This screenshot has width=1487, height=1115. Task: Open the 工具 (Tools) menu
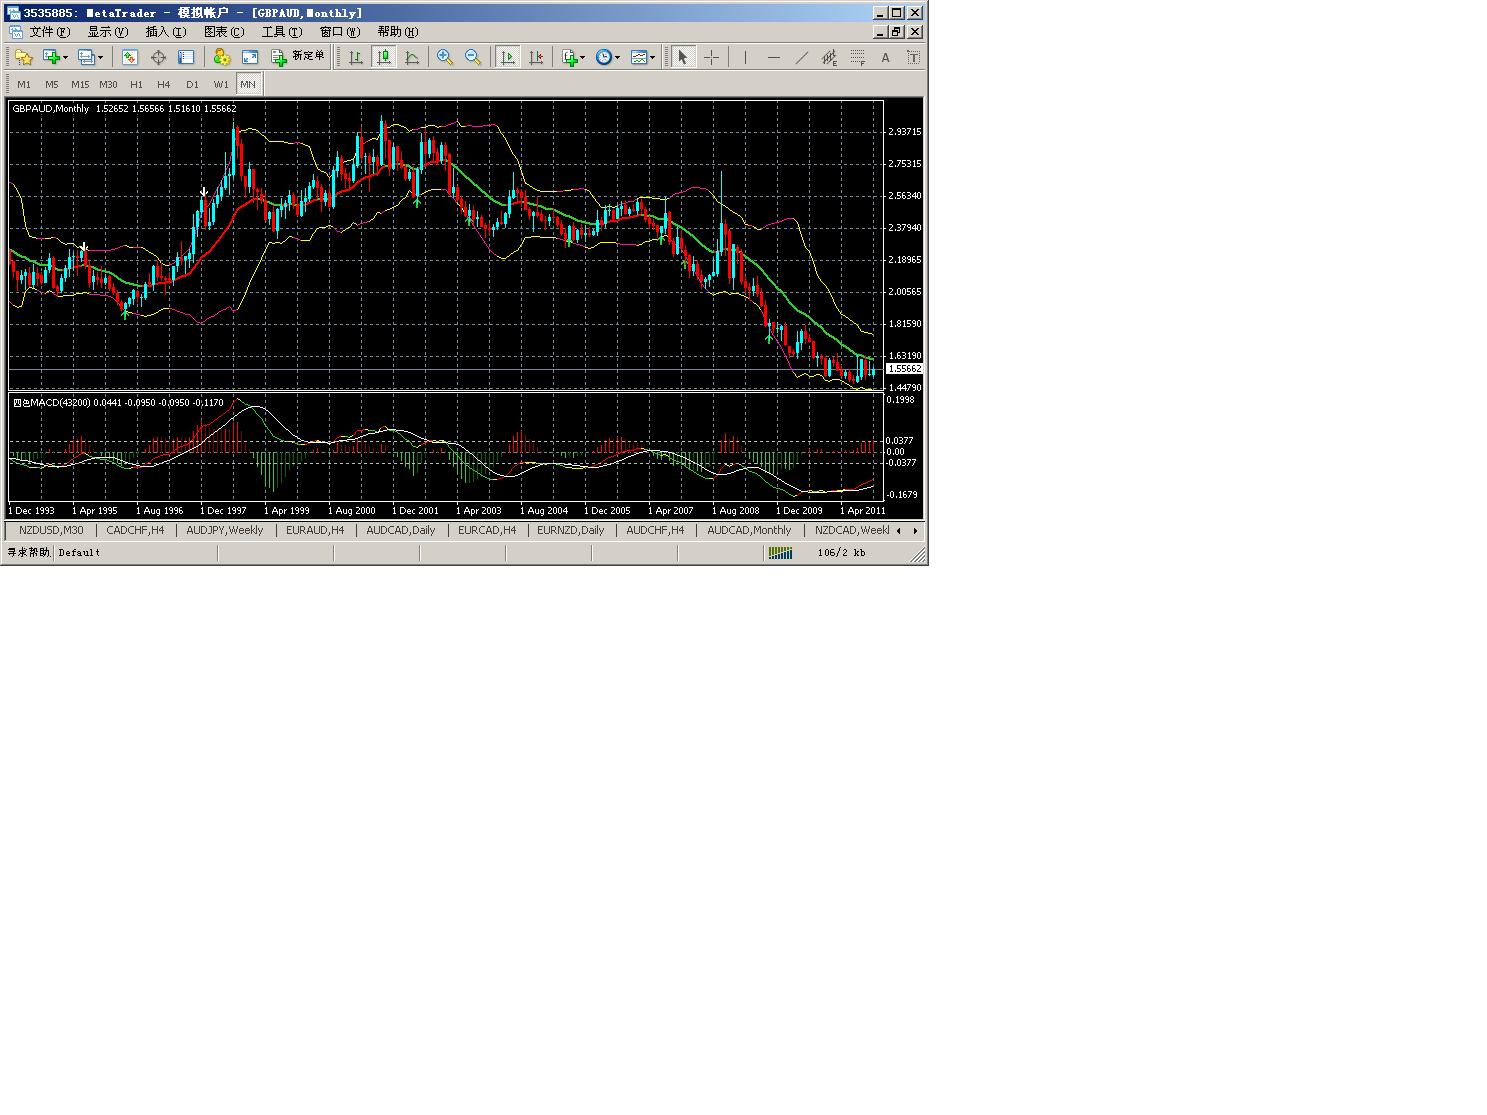(282, 32)
